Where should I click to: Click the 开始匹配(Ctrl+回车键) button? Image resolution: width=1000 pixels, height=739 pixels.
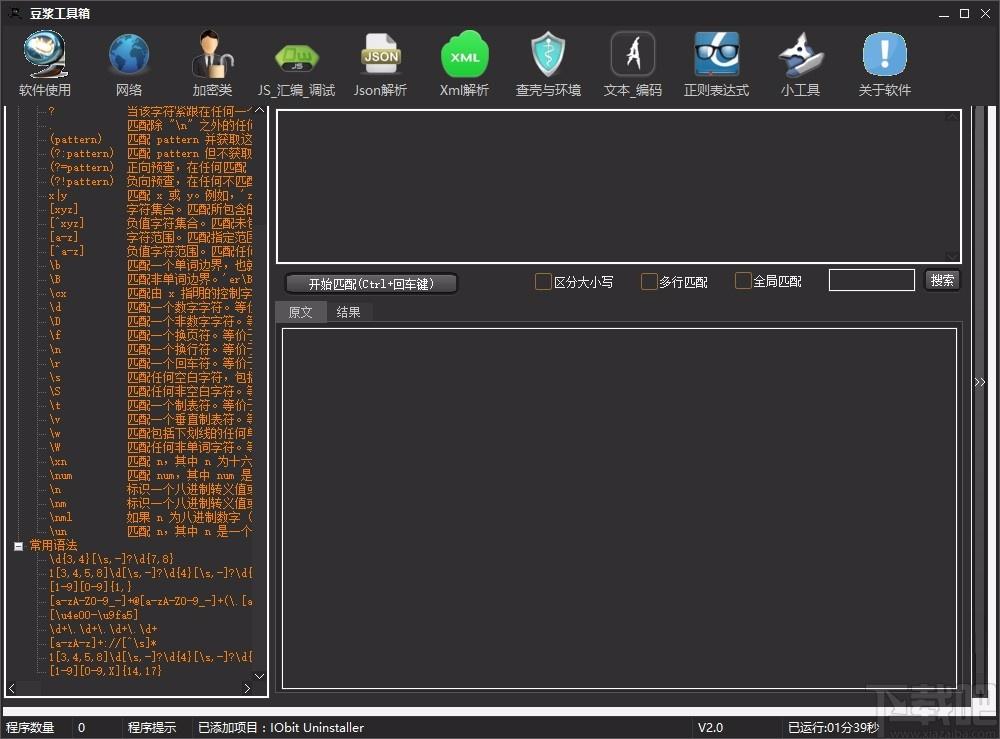[x=371, y=284]
